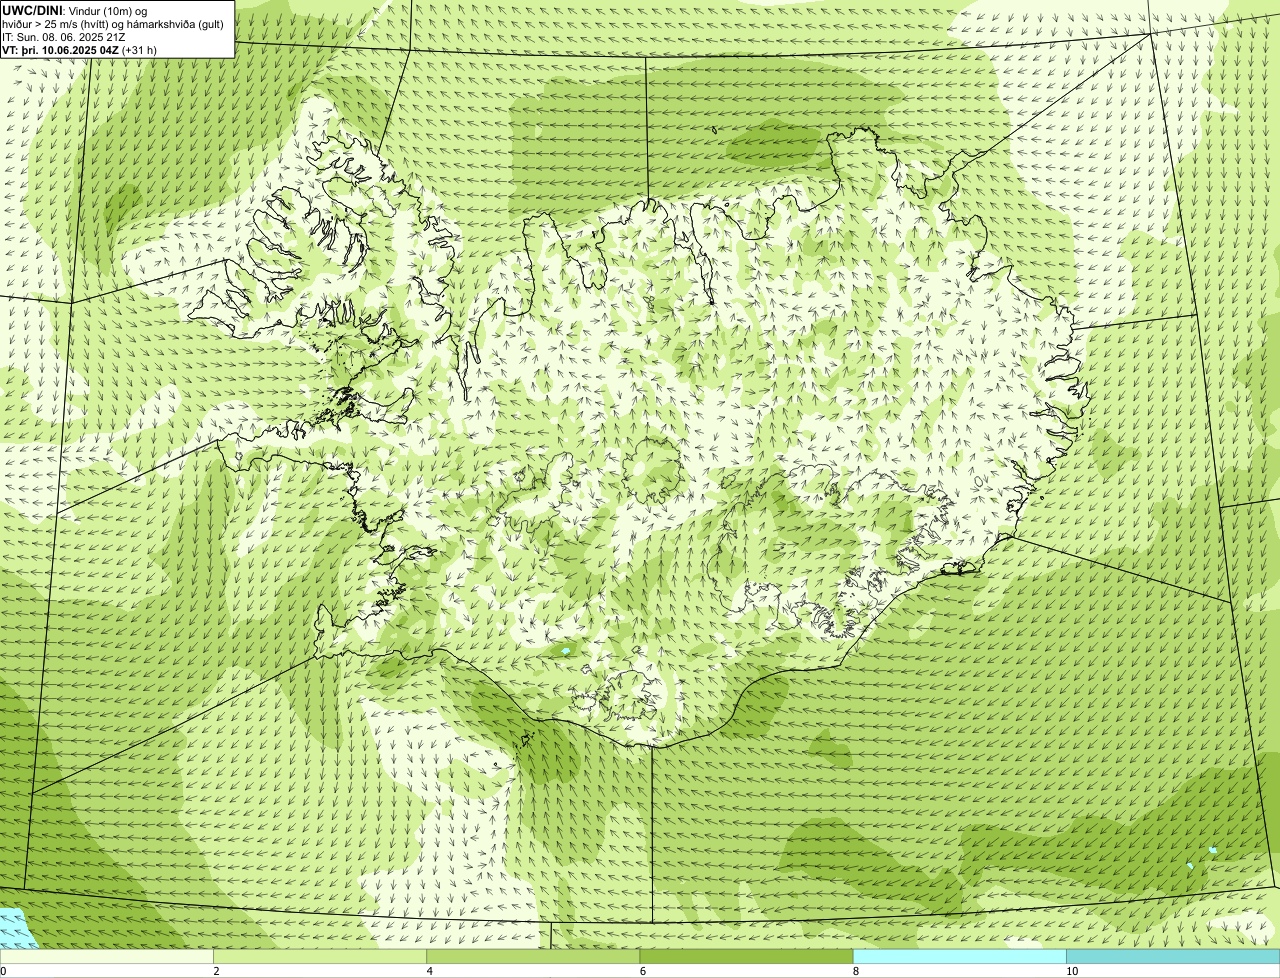The image size is (1280, 978).
Task: Click the '10' label on the color scale
Action: [1072, 971]
